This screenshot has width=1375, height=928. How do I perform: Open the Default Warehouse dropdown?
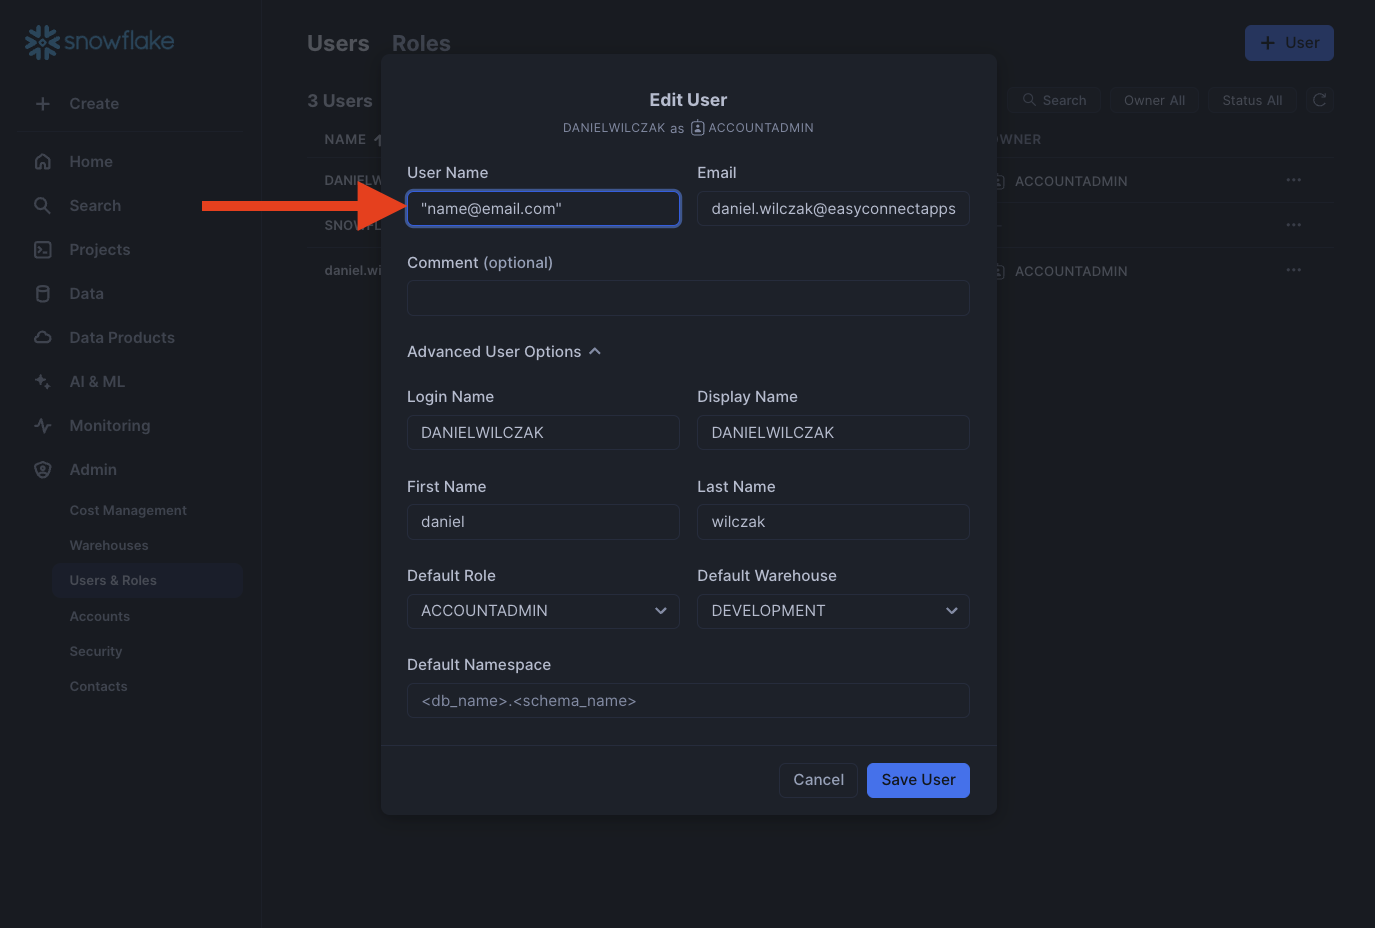(x=833, y=611)
